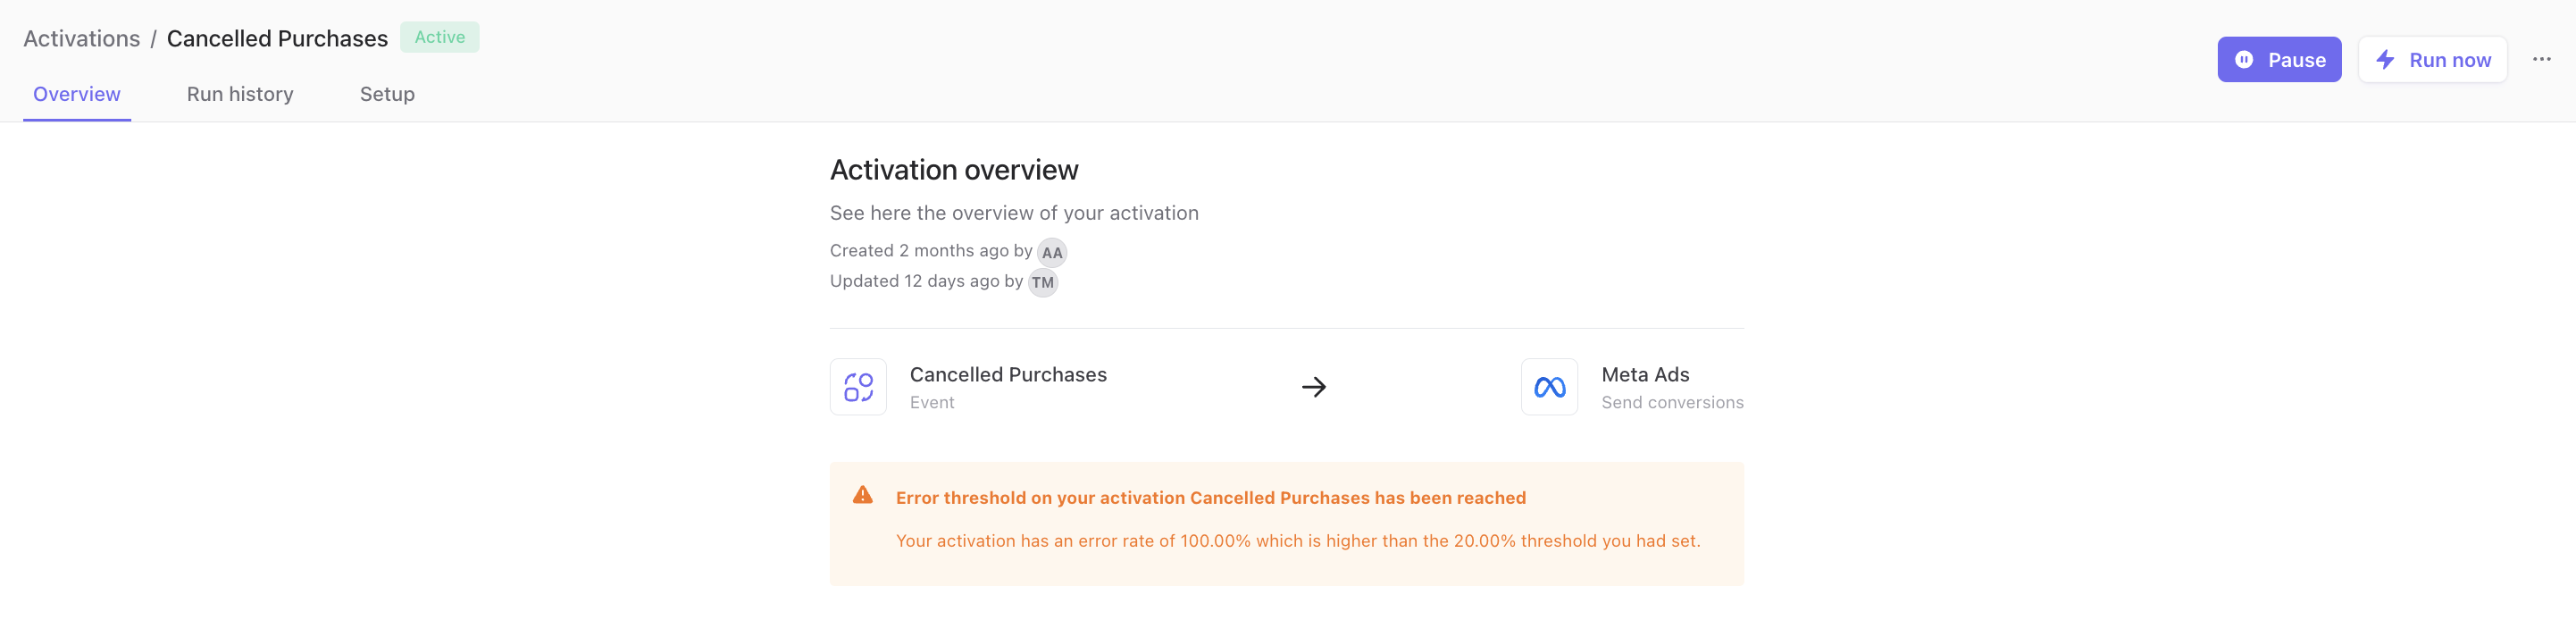The image size is (2576, 620).
Task: Click the AA creator avatar
Action: click(x=1052, y=252)
